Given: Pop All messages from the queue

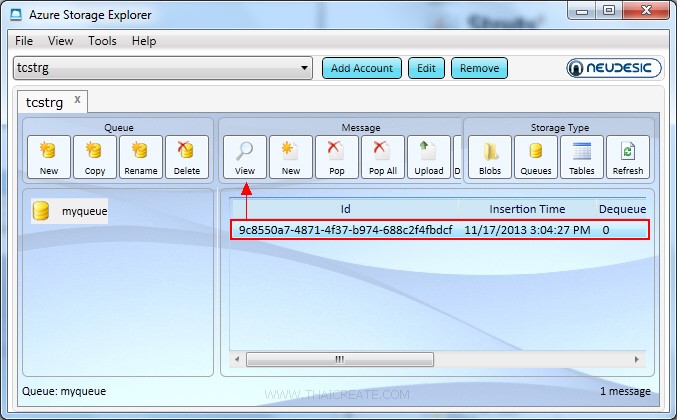Looking at the screenshot, I should [383, 157].
